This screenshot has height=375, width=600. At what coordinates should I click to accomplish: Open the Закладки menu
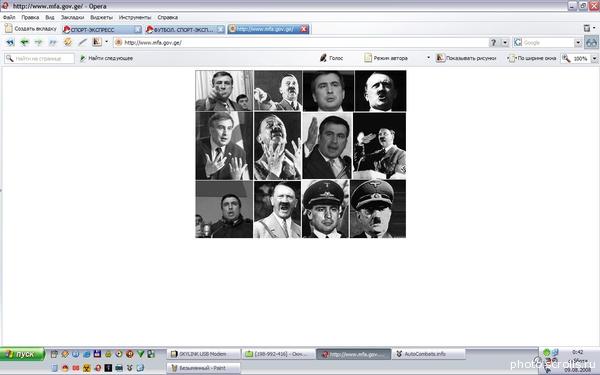tap(72, 17)
